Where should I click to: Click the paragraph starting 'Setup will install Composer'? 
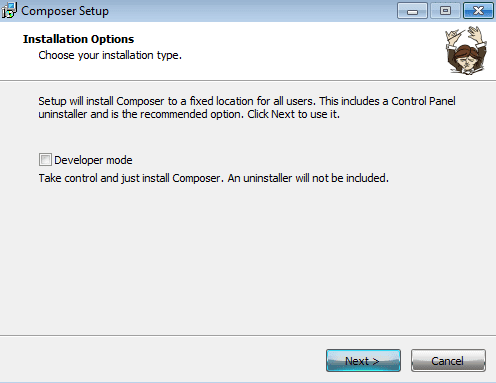[x=247, y=107]
